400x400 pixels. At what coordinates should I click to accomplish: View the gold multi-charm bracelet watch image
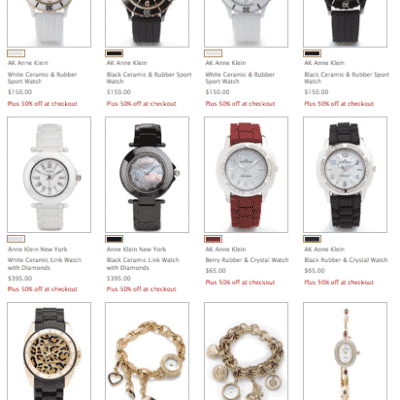pos(246,351)
